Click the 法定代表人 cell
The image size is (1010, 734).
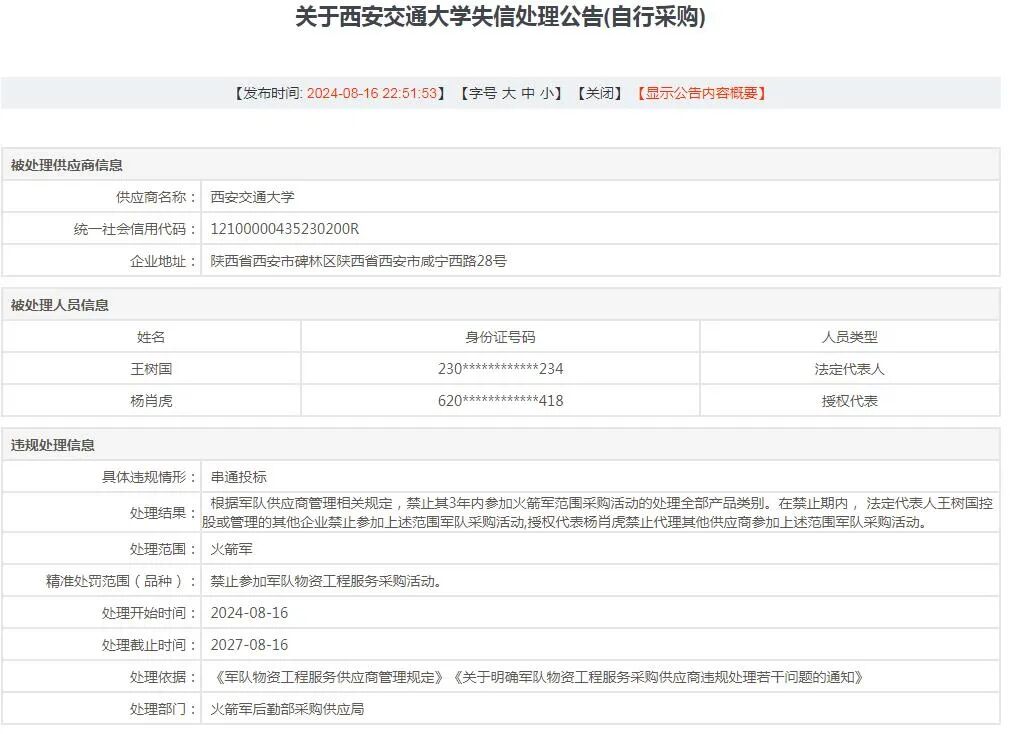coord(850,369)
